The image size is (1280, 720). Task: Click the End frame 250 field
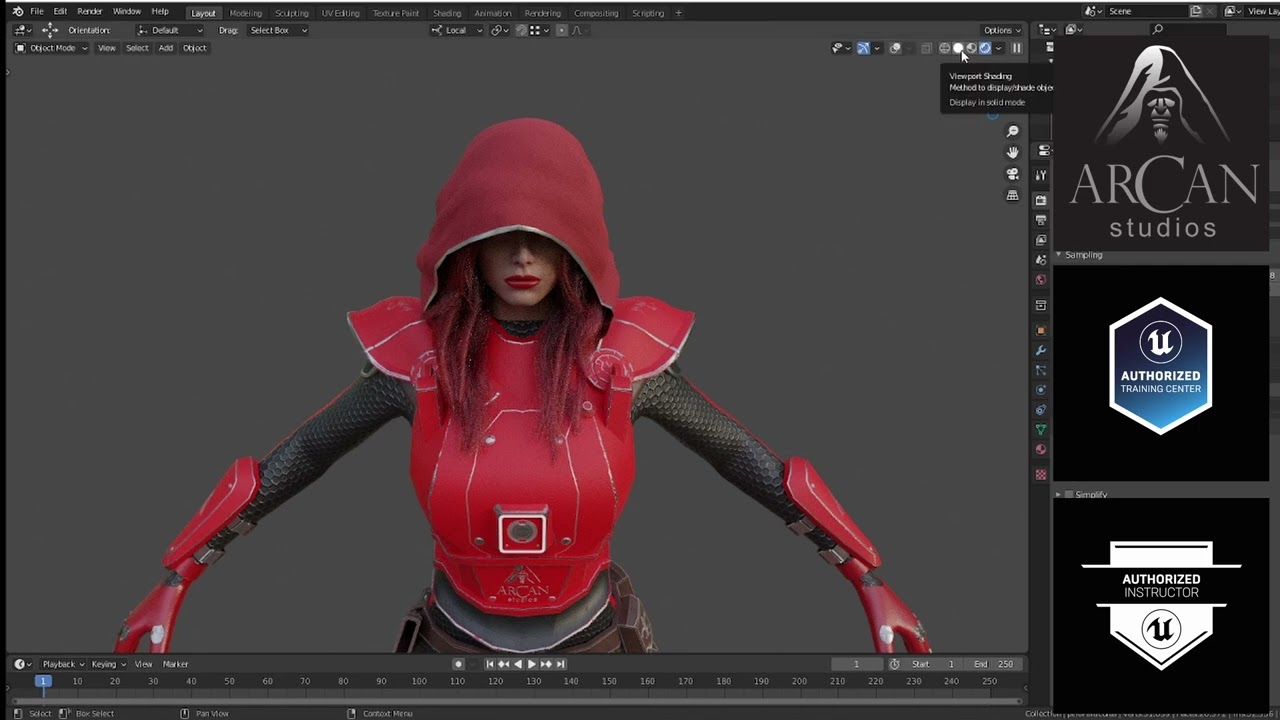pos(995,664)
